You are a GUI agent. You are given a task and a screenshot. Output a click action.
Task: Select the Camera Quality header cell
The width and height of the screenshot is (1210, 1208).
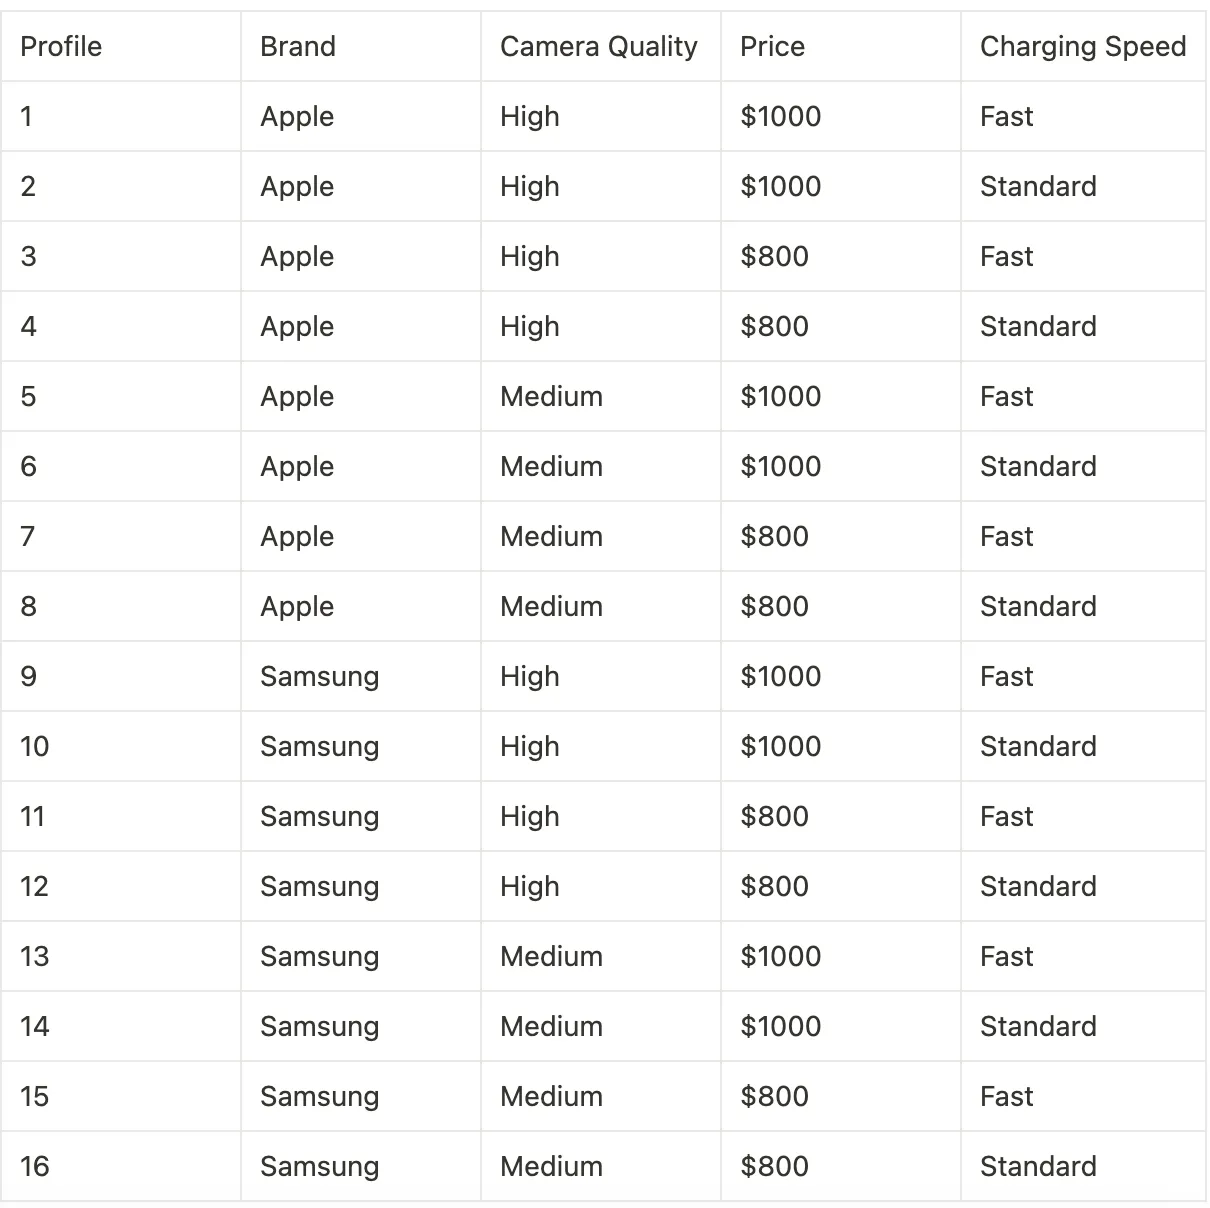[x=600, y=46]
